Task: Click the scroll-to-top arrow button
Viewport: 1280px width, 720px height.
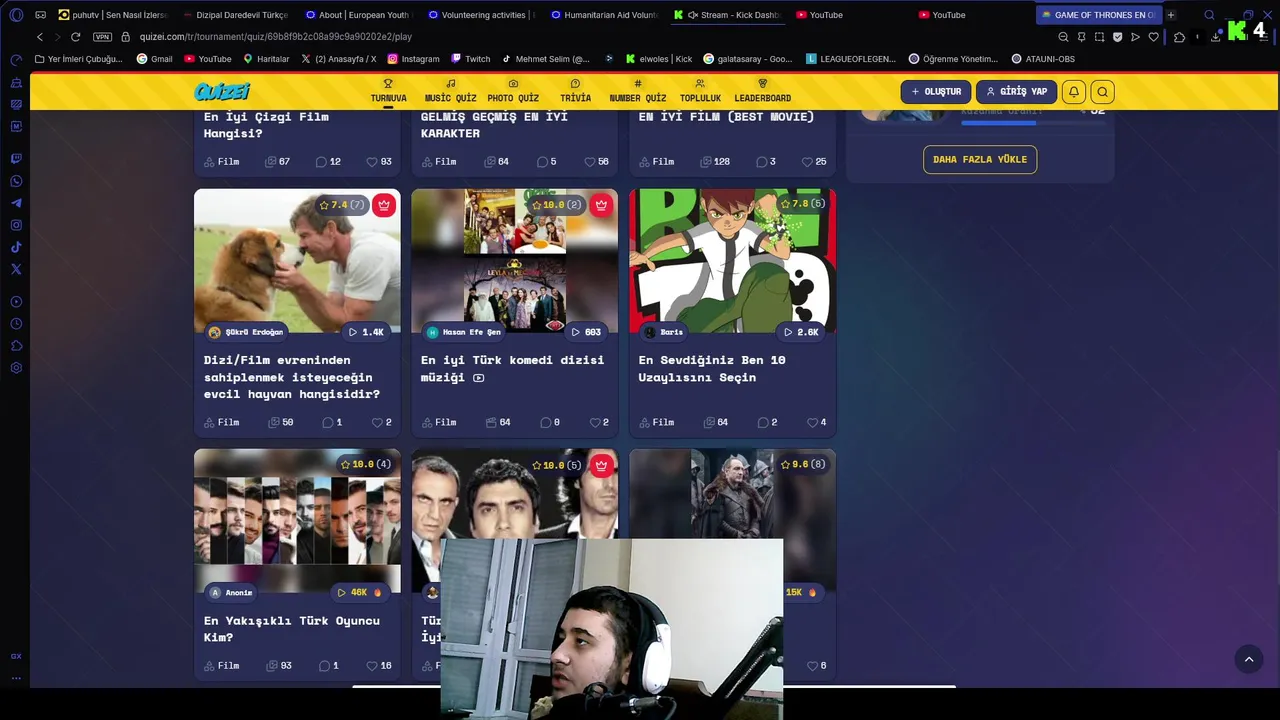Action: [x=1248, y=659]
